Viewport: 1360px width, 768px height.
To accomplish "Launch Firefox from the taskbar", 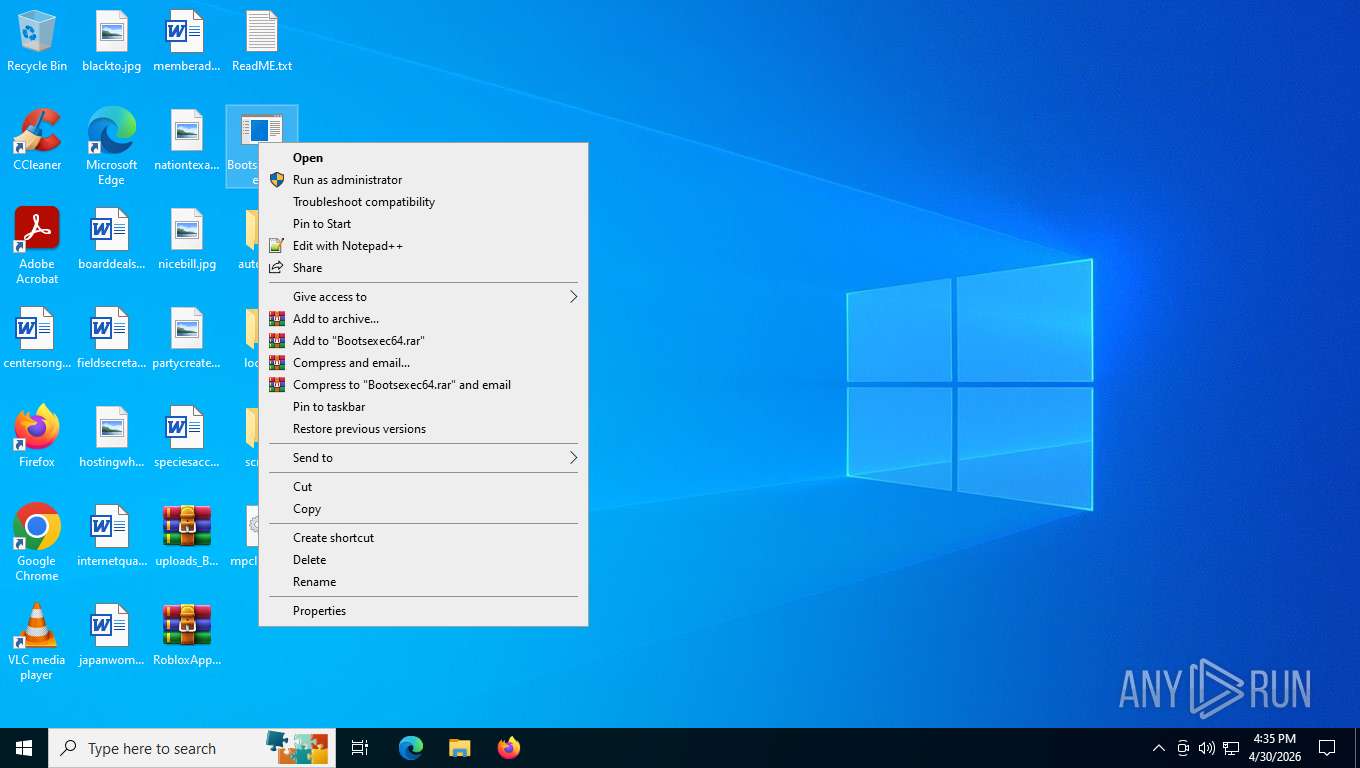I will pos(509,748).
